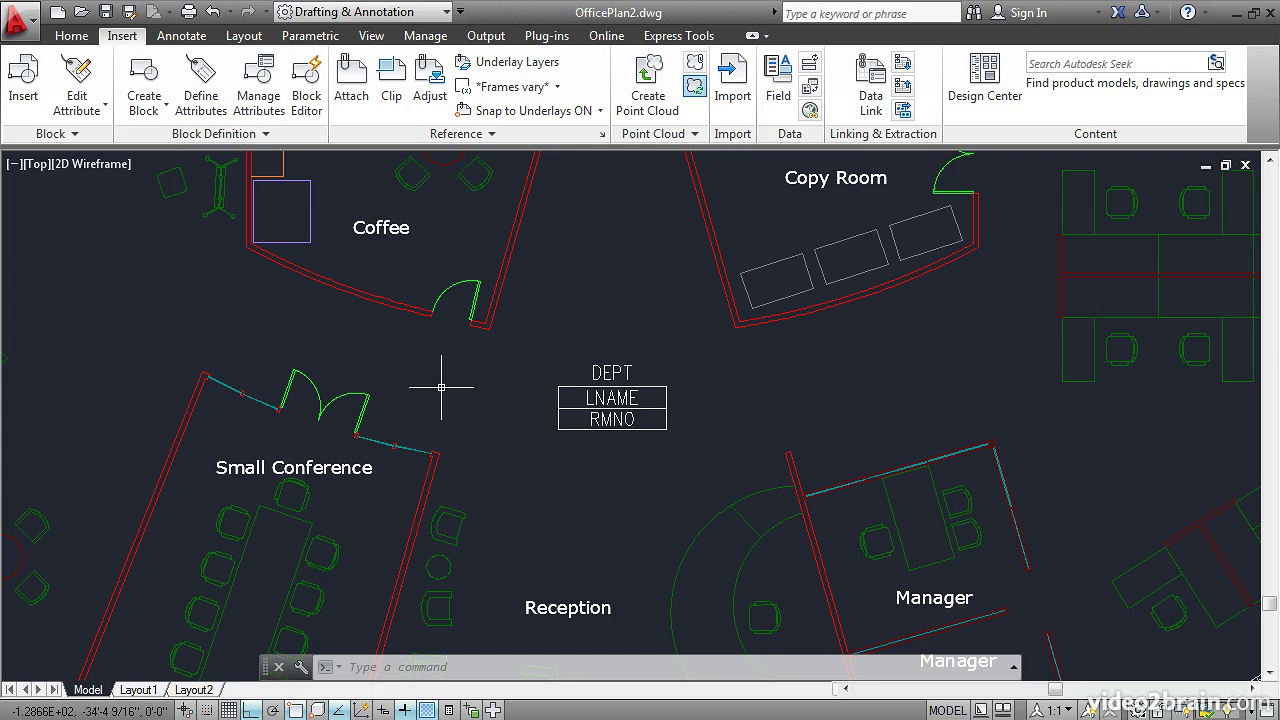Toggle Infer Constraints in status bar
This screenshot has width=1280, height=720.
[186, 710]
